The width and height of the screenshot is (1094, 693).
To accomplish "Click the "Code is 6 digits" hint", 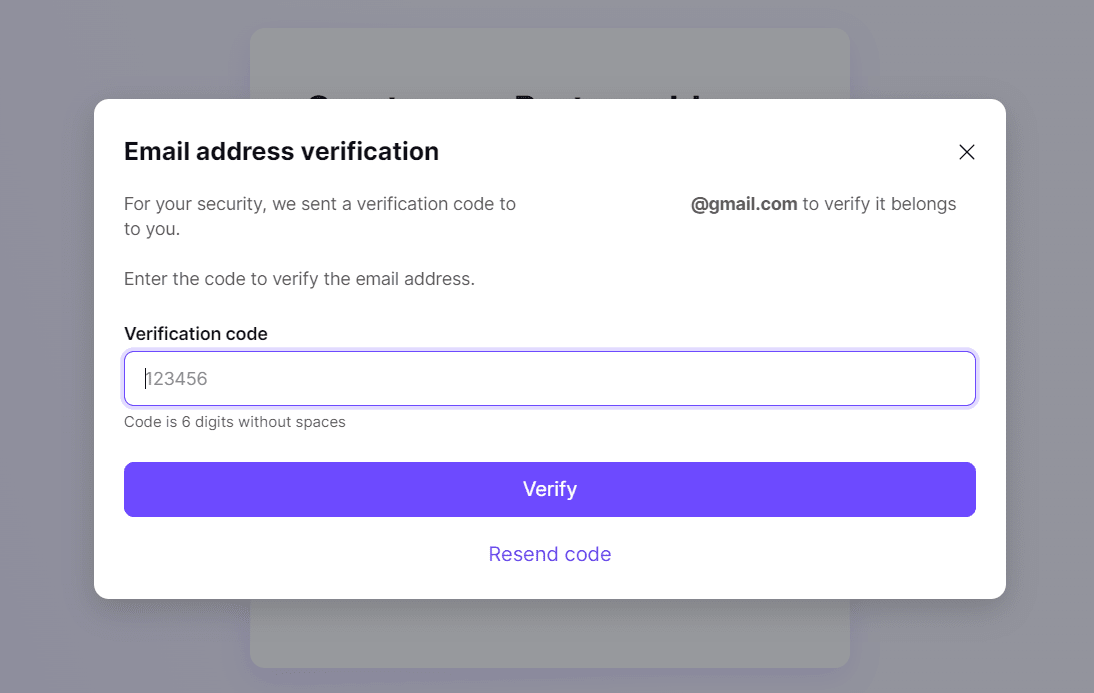I will click(x=235, y=422).
